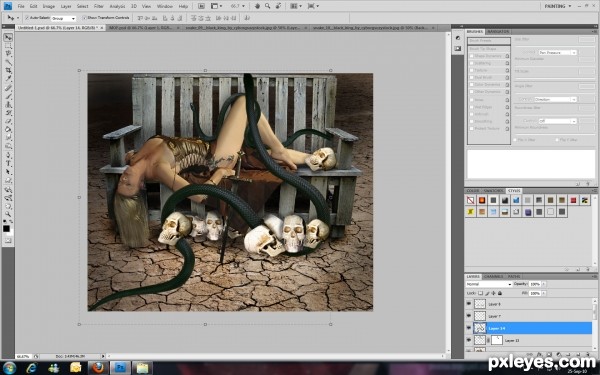Image resolution: width=600 pixels, height=375 pixels.
Task: Select the Dodge tool
Action: 8,146
